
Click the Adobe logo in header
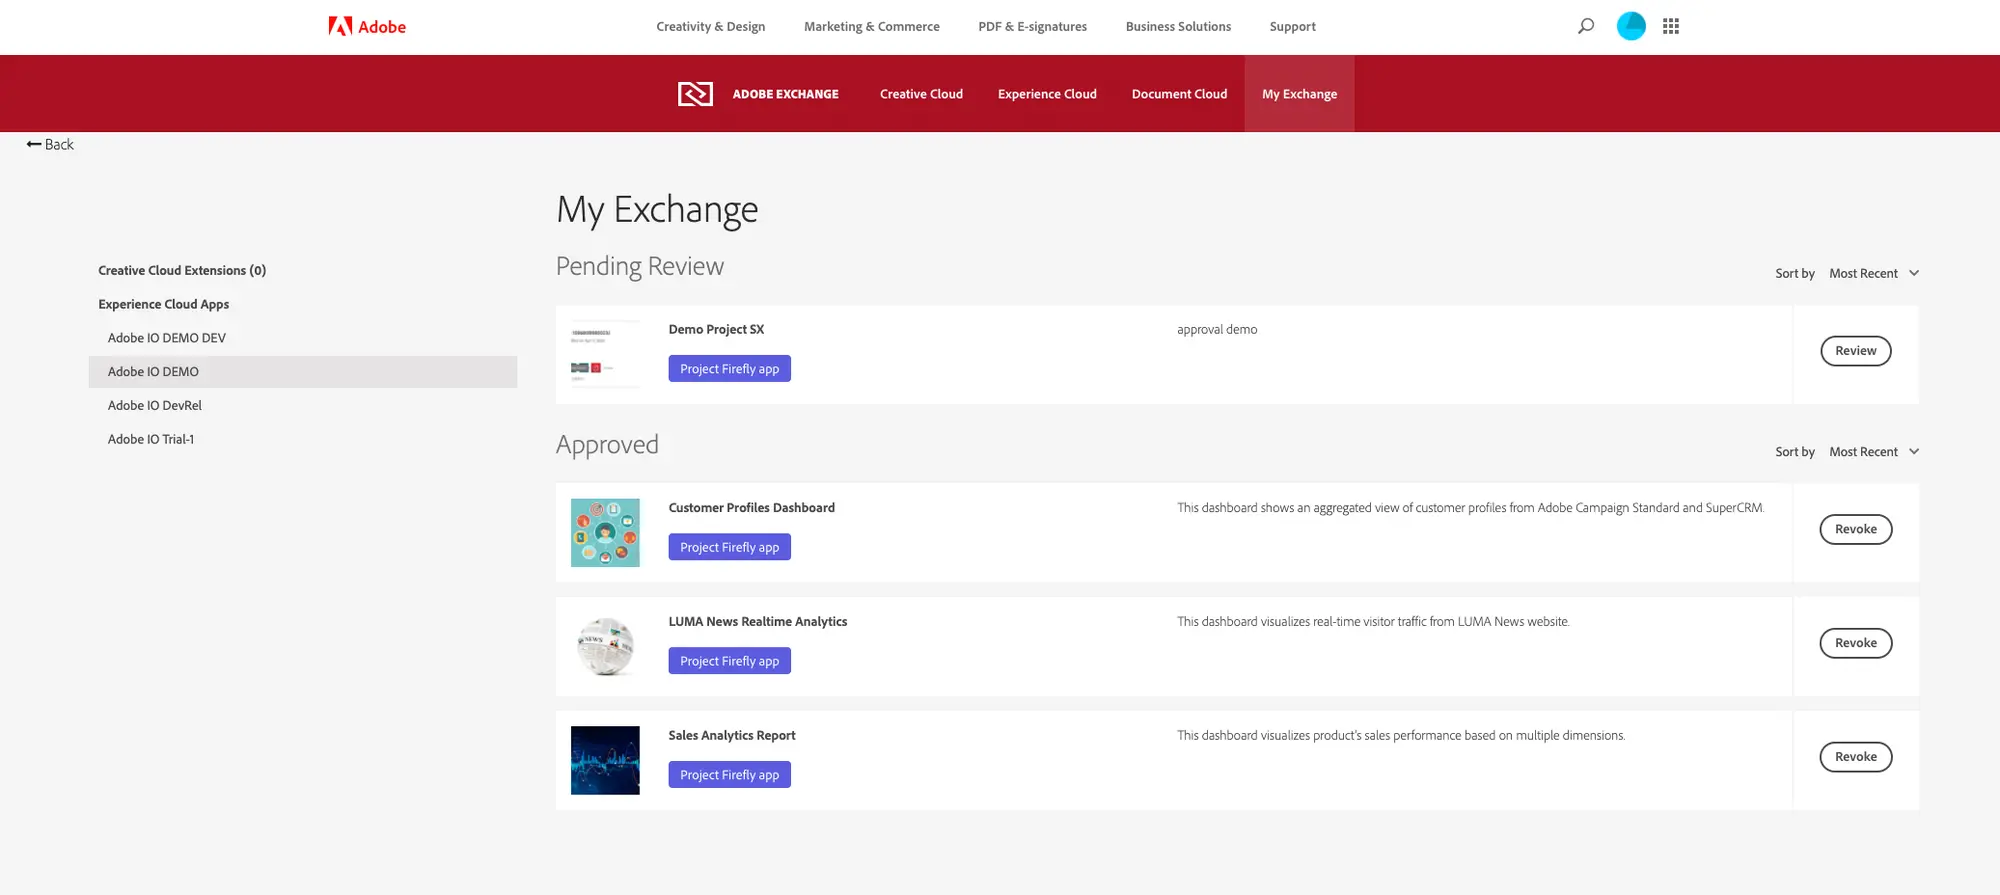[x=367, y=27]
